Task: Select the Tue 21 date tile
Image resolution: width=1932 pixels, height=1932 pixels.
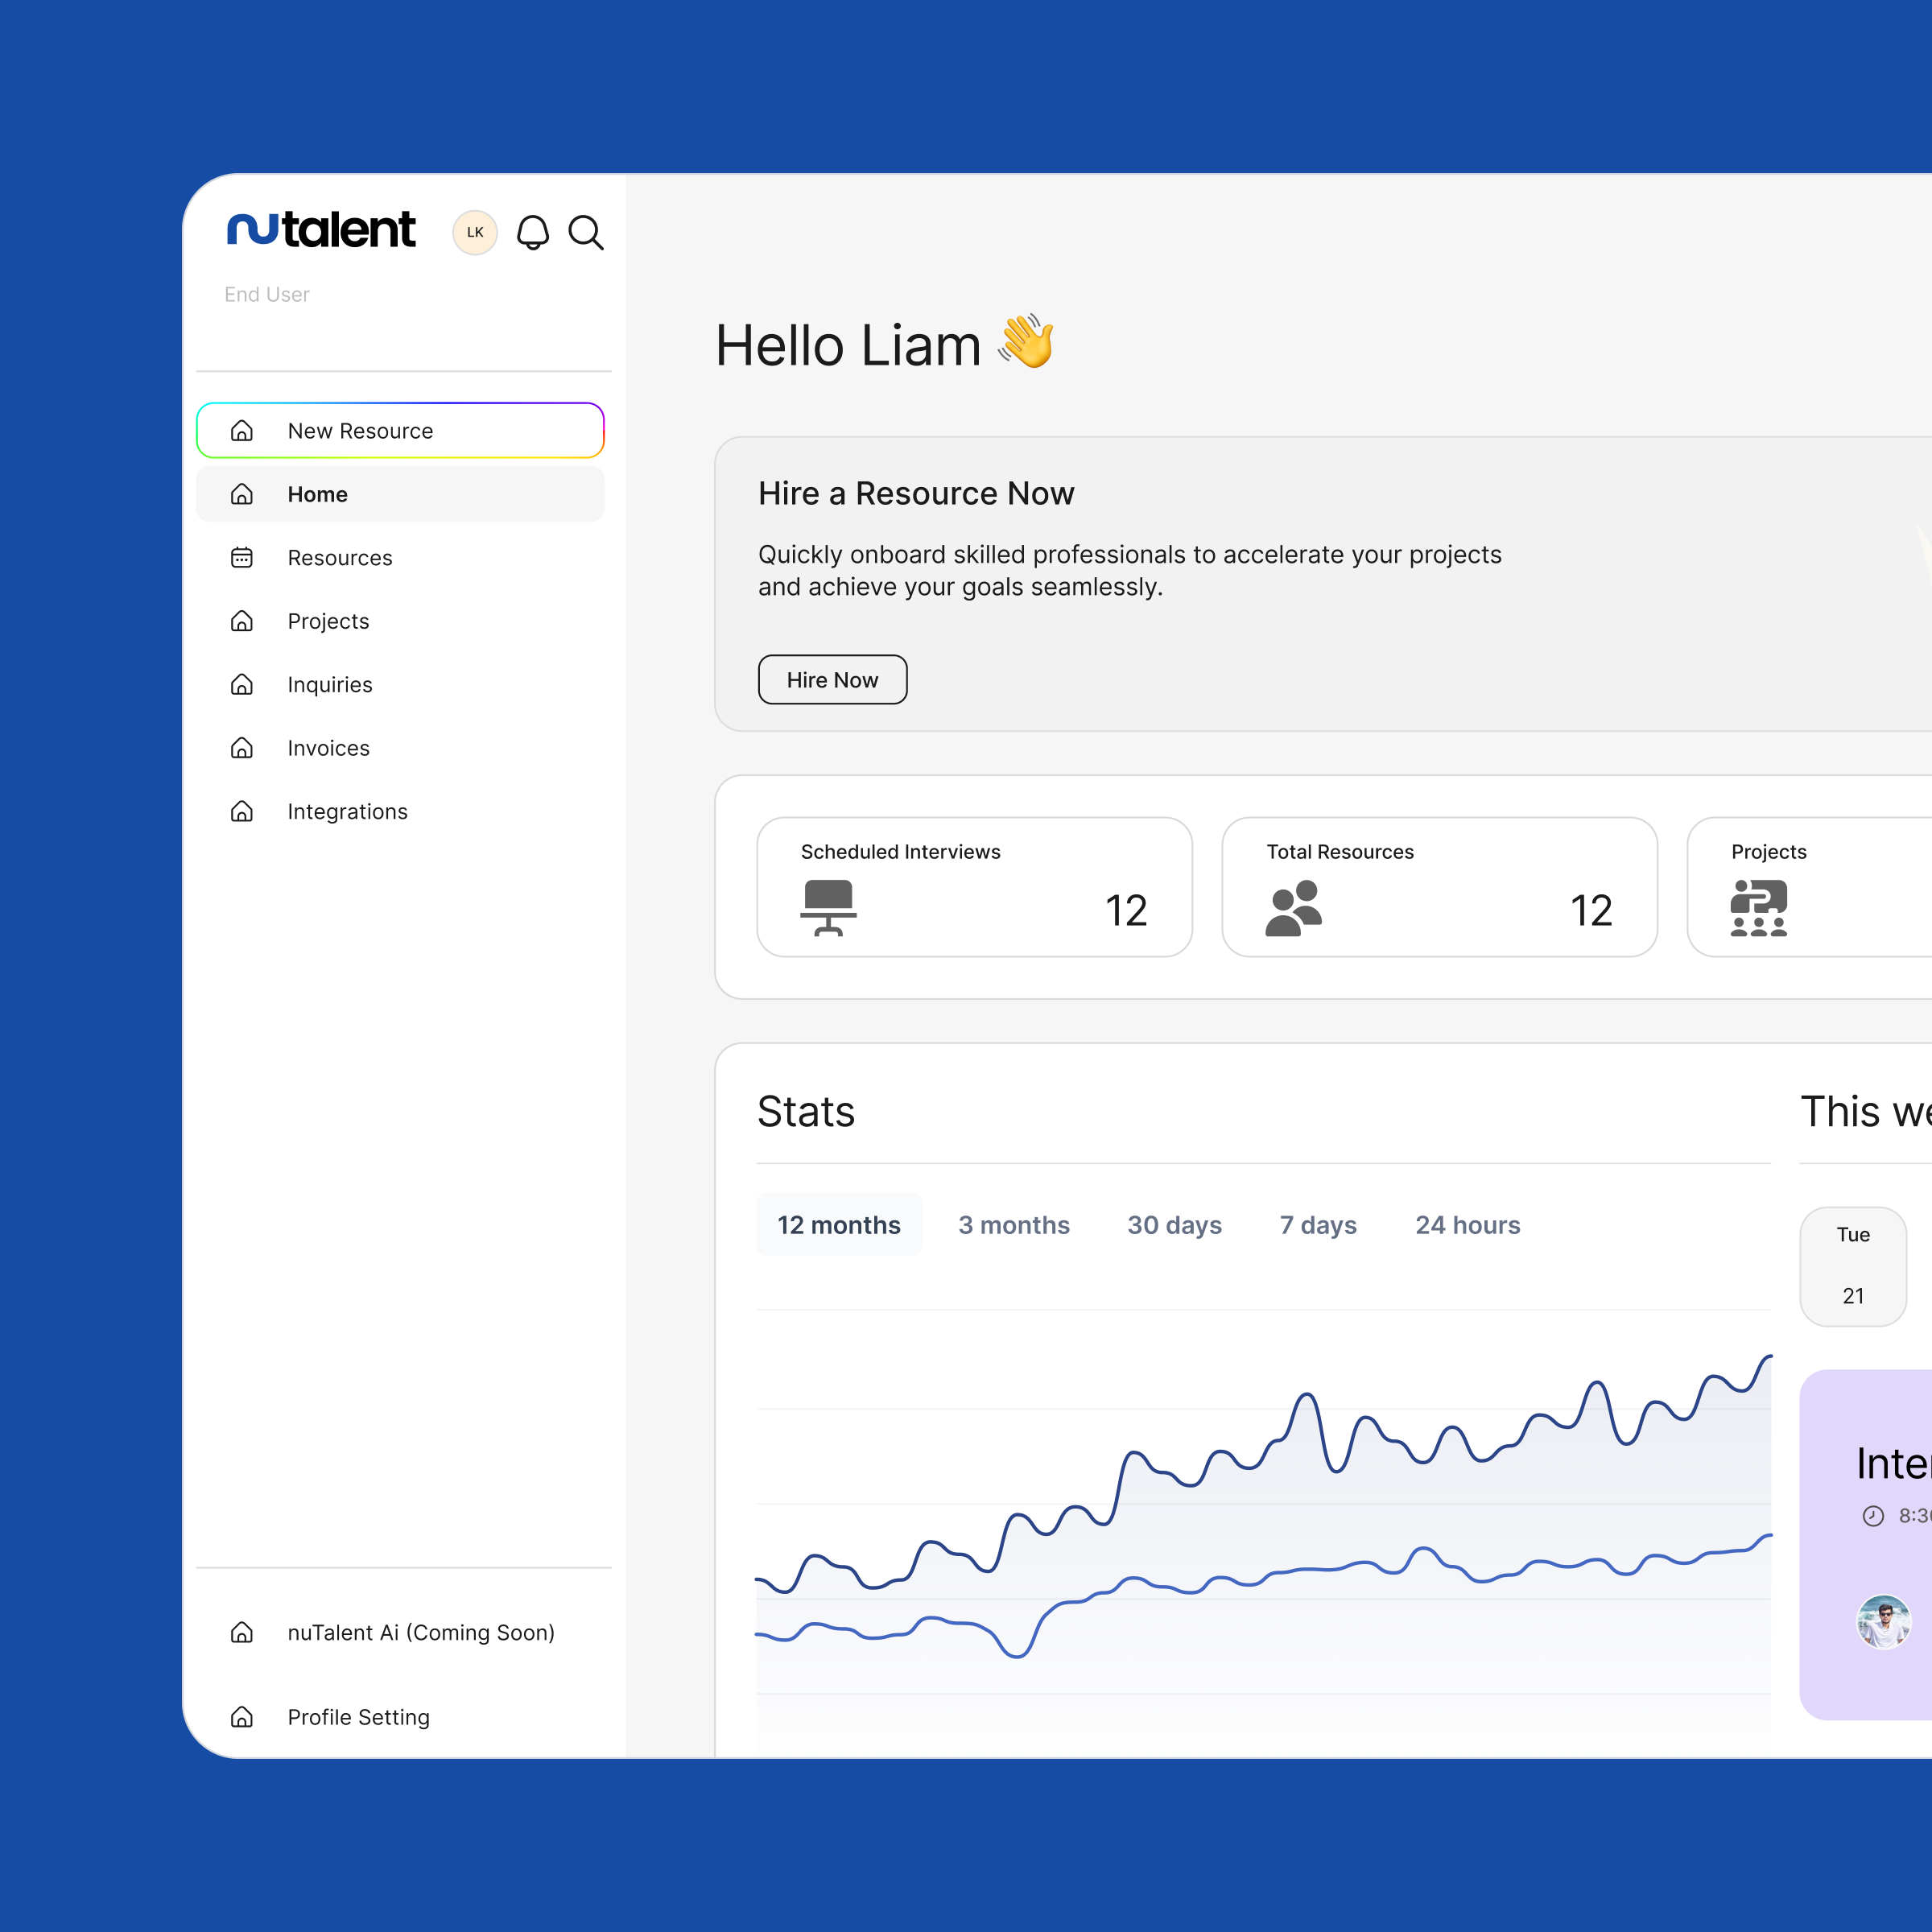Action: [x=1853, y=1266]
